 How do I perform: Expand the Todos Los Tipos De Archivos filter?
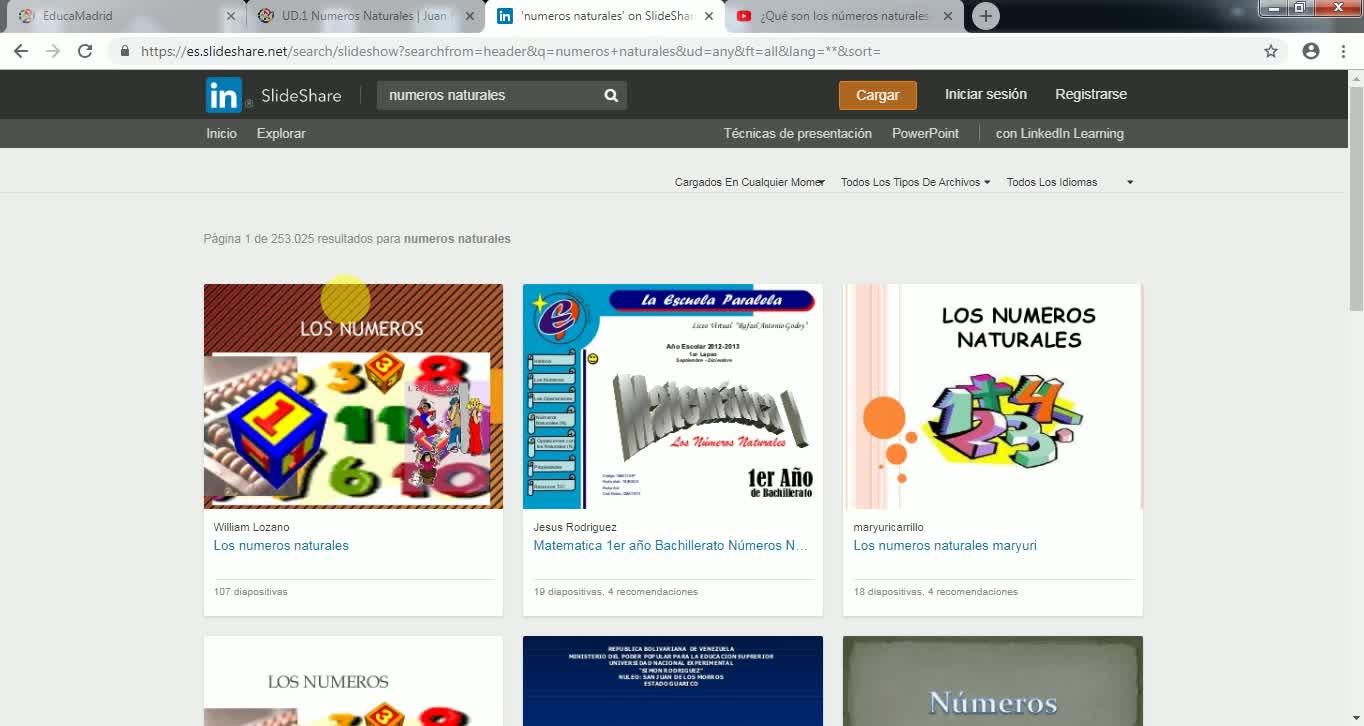915,182
